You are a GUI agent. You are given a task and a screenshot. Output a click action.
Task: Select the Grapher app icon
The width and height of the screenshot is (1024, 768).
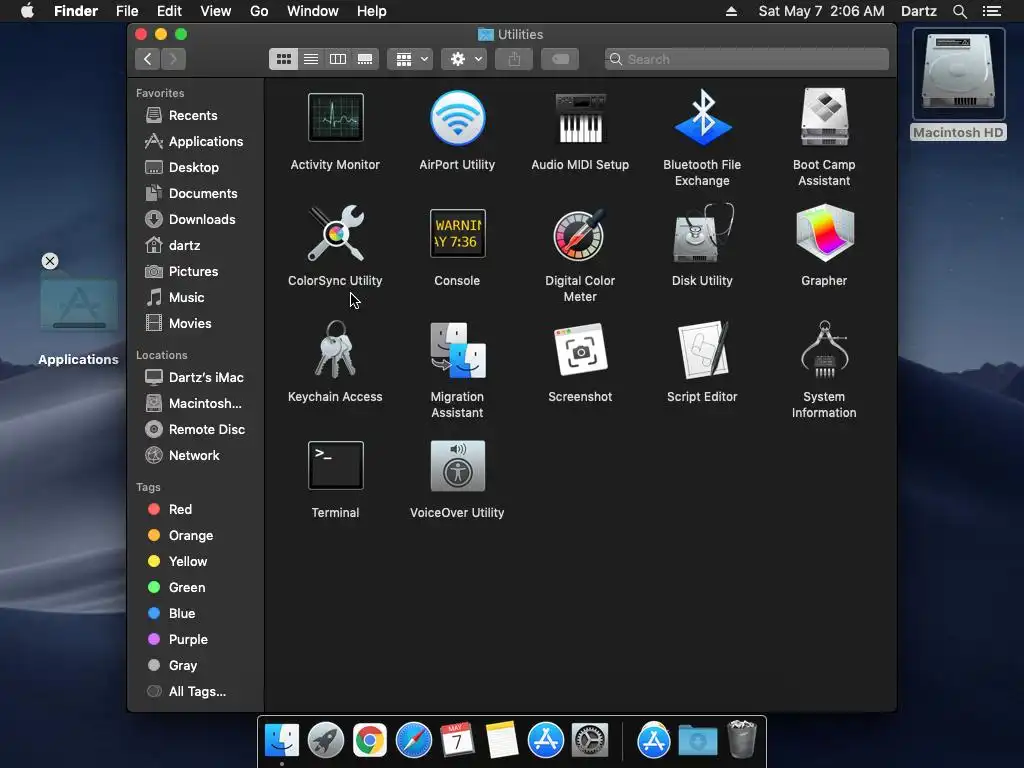(824, 233)
